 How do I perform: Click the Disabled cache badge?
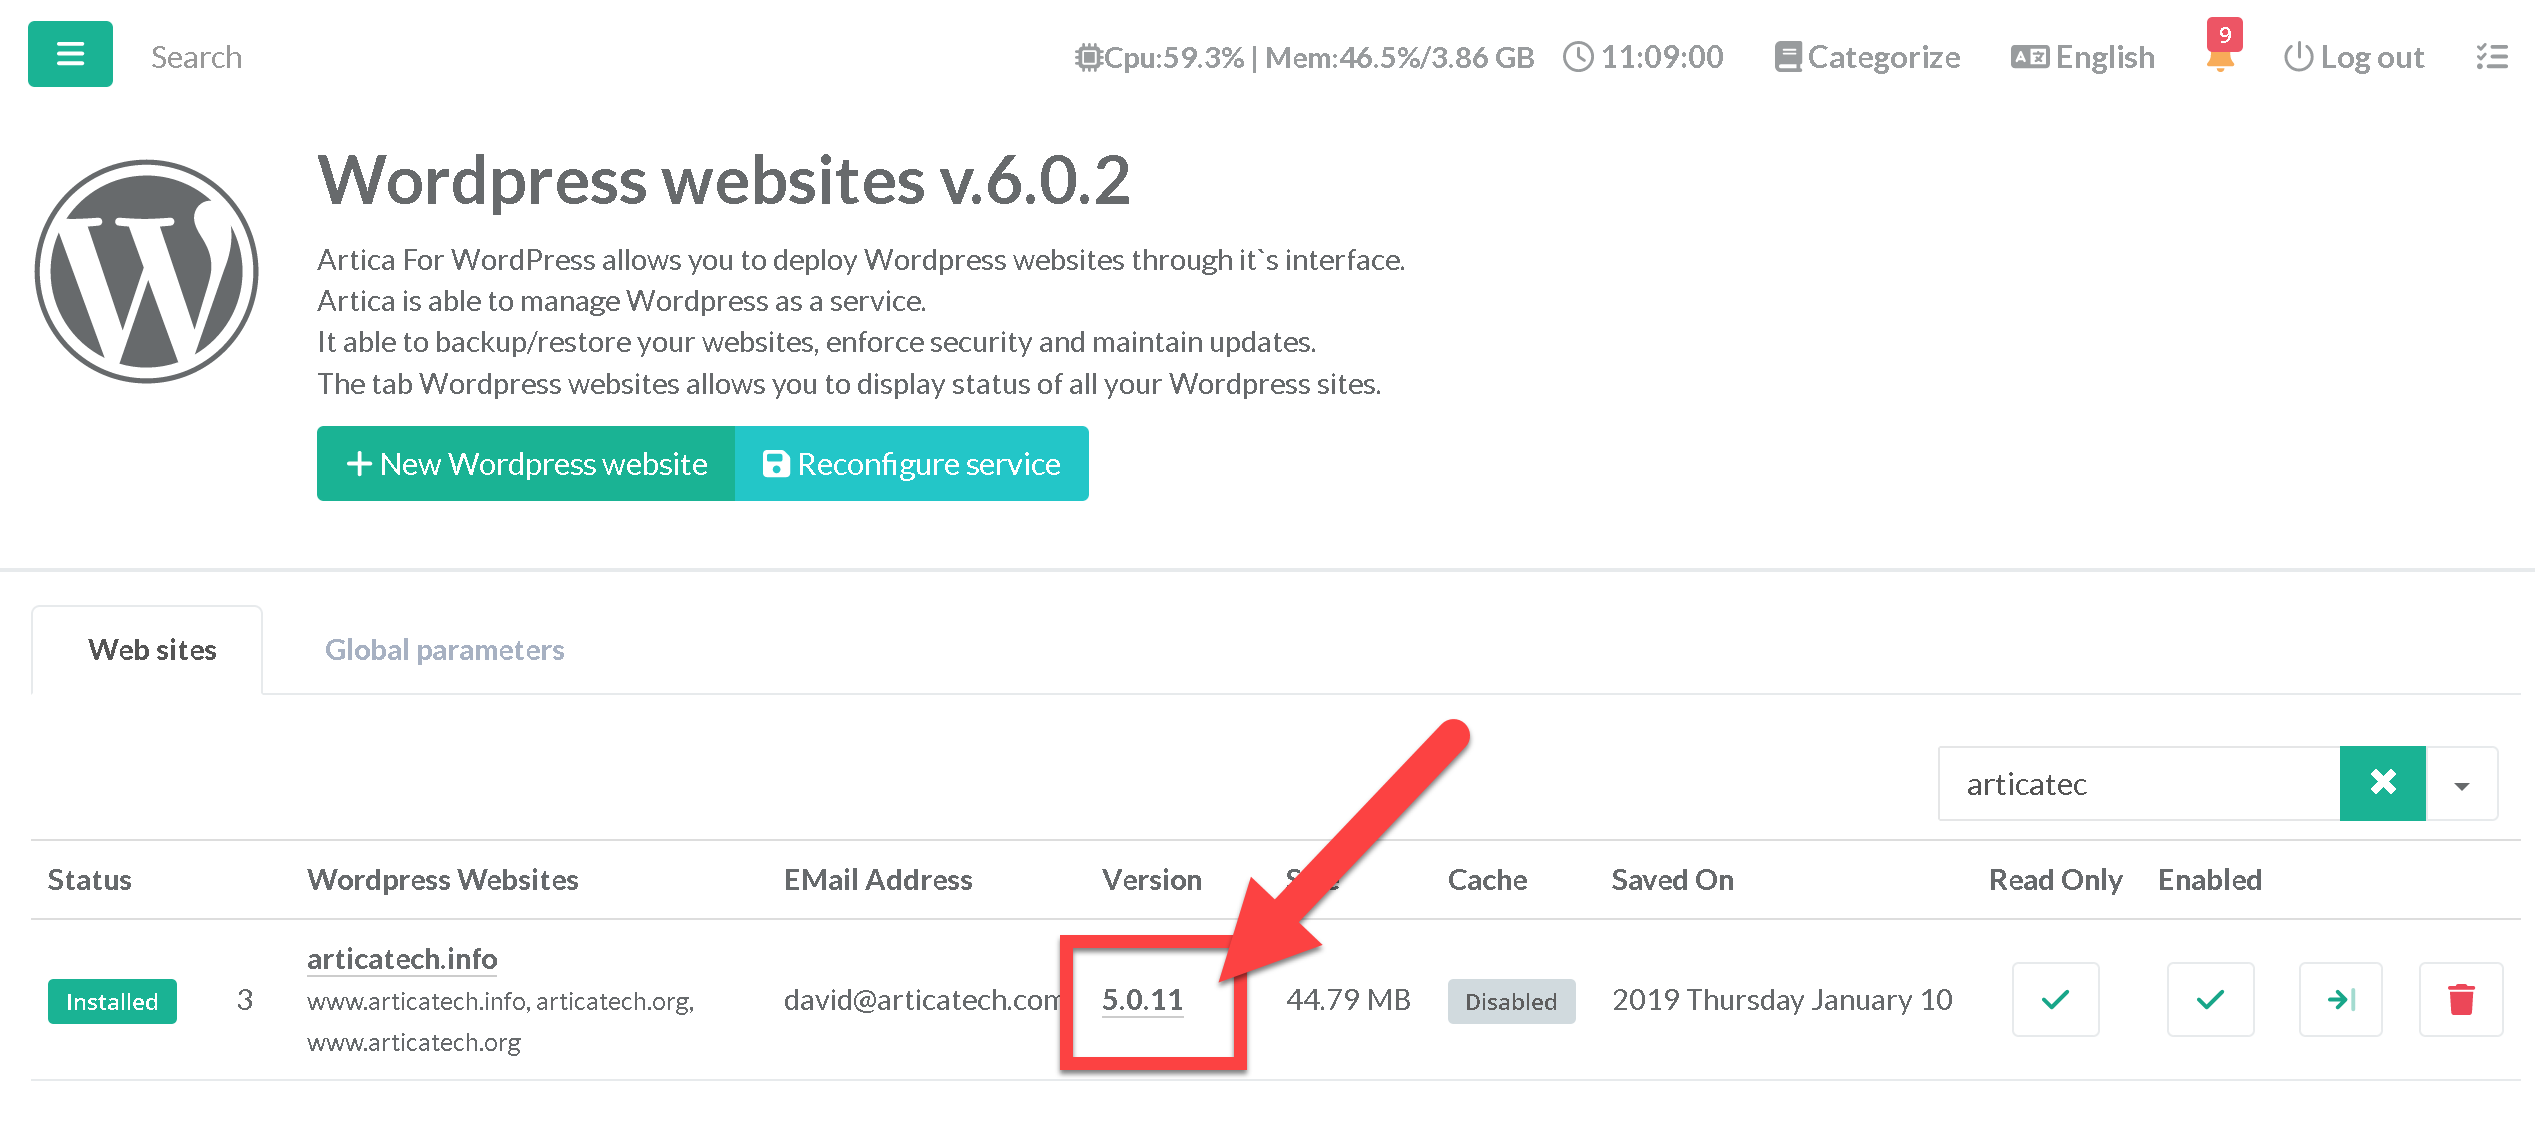coord(1510,1001)
